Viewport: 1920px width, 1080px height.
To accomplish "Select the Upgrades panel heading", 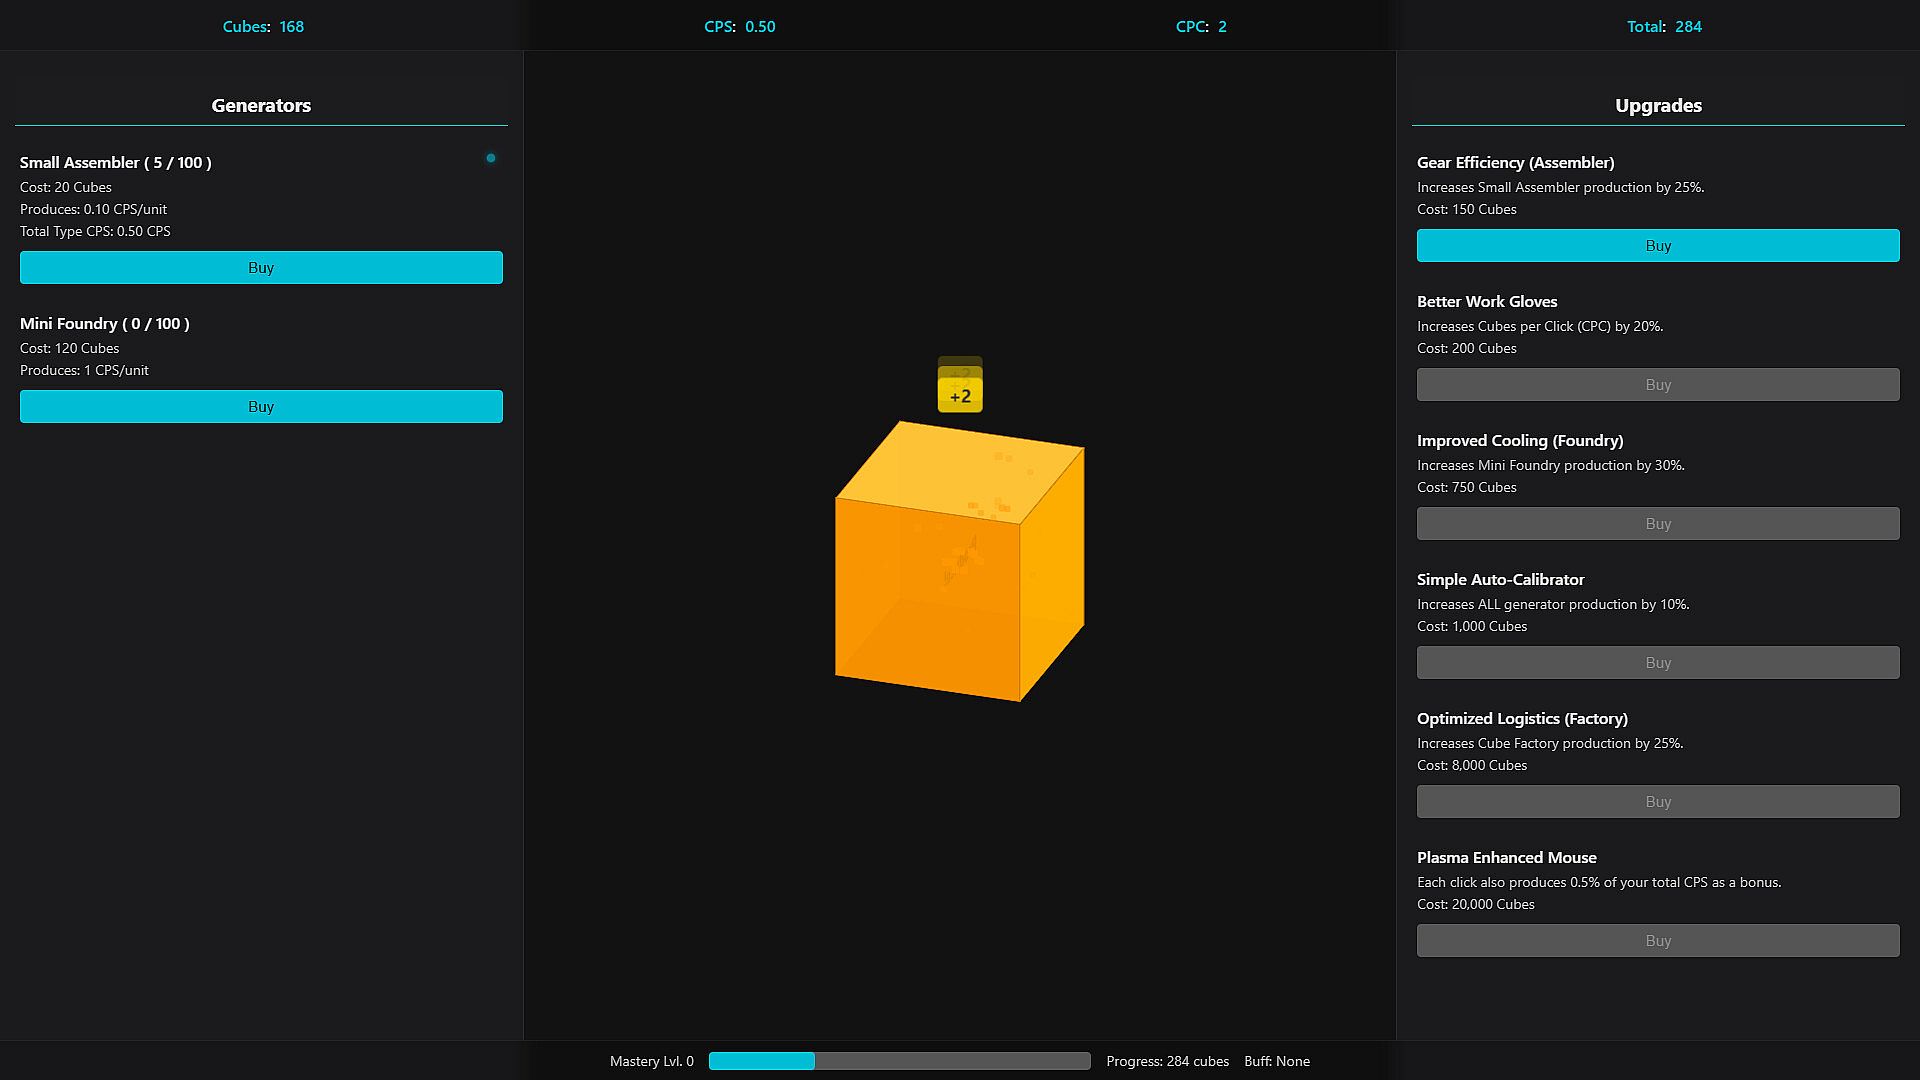I will pos(1657,106).
